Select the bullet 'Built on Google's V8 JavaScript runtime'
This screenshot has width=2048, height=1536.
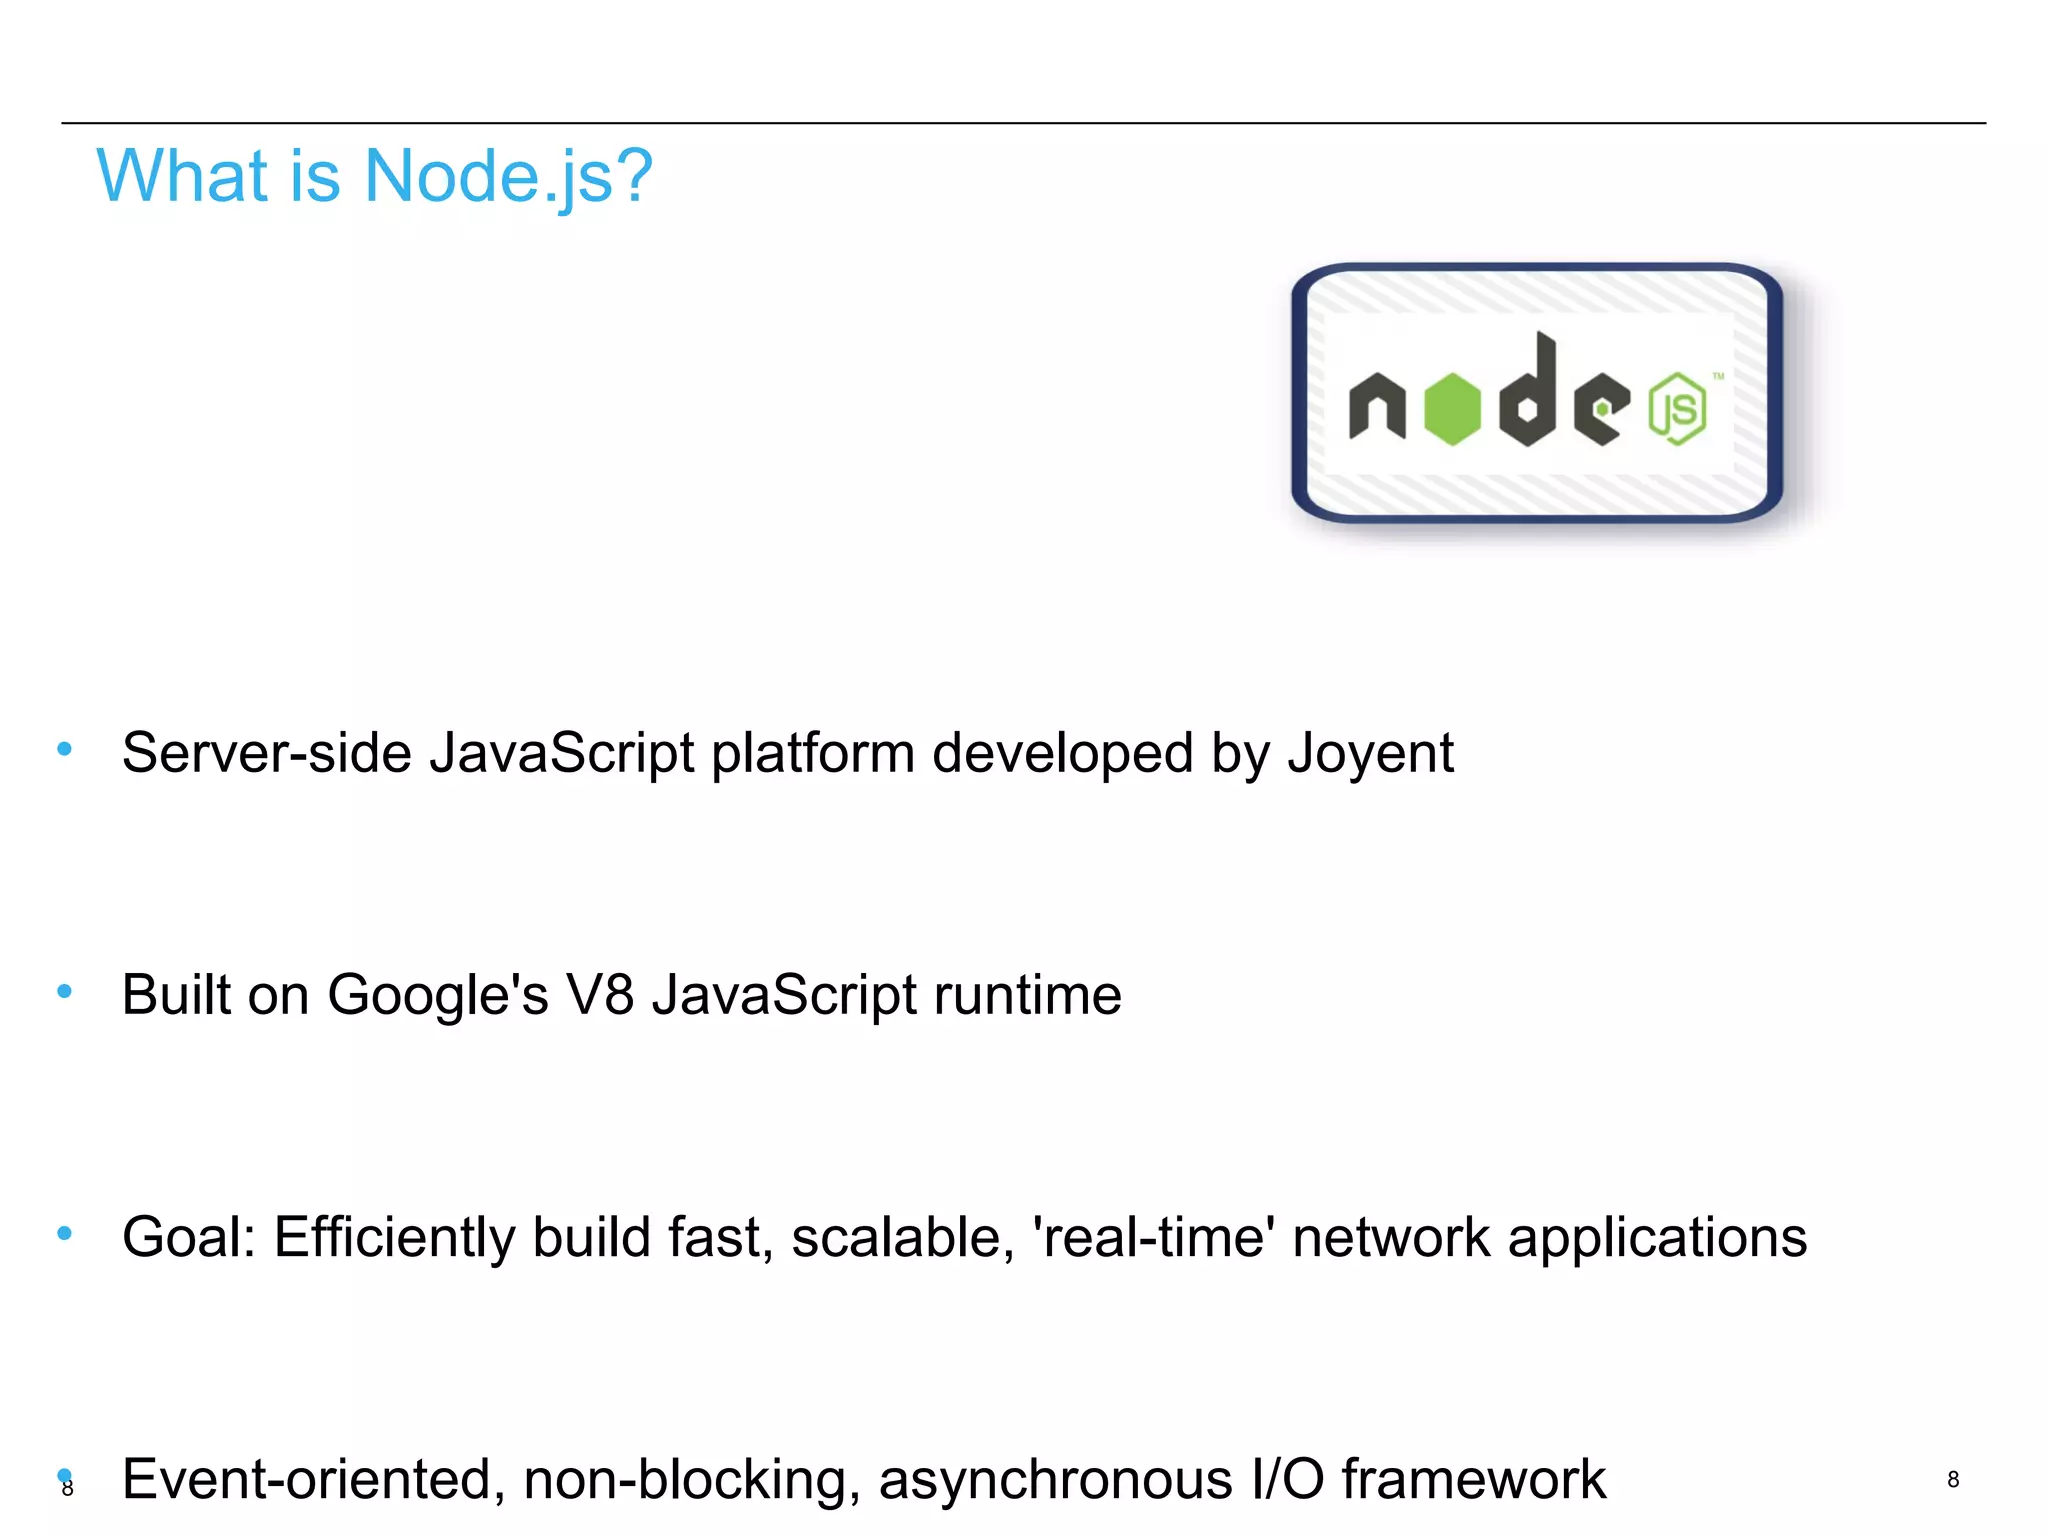click(621, 995)
